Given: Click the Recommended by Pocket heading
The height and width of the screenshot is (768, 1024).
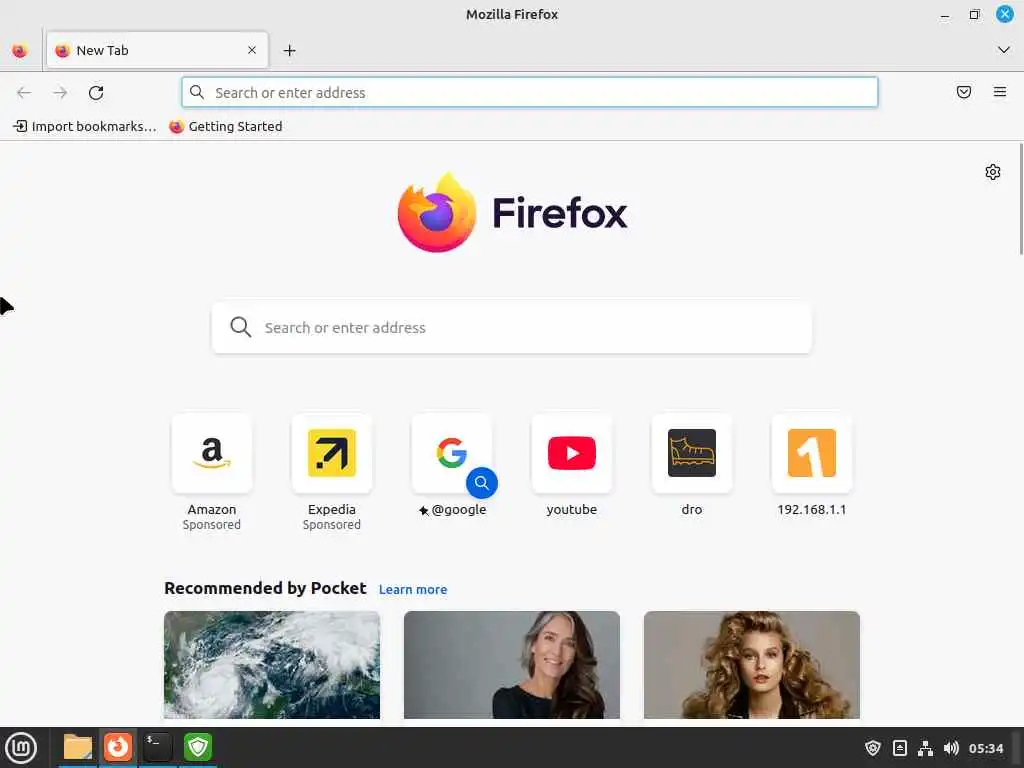Looking at the screenshot, I should (x=265, y=588).
